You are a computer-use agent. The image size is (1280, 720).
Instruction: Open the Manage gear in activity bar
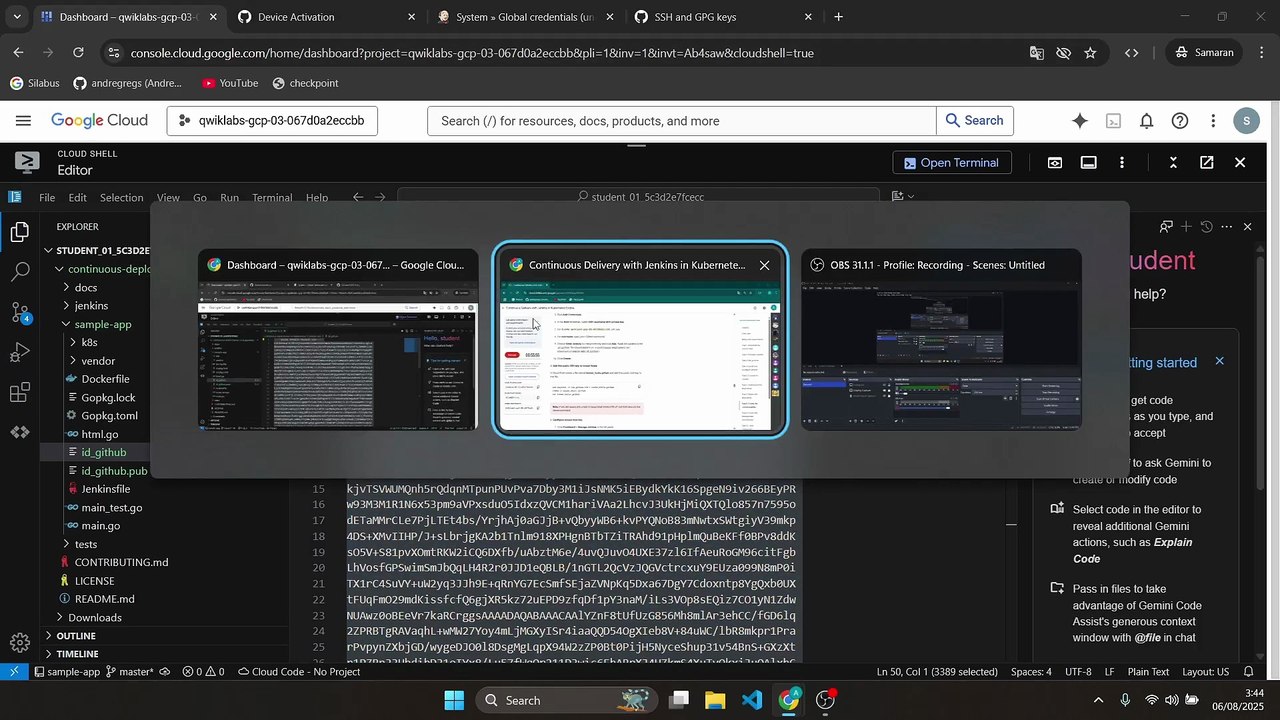pos(20,643)
